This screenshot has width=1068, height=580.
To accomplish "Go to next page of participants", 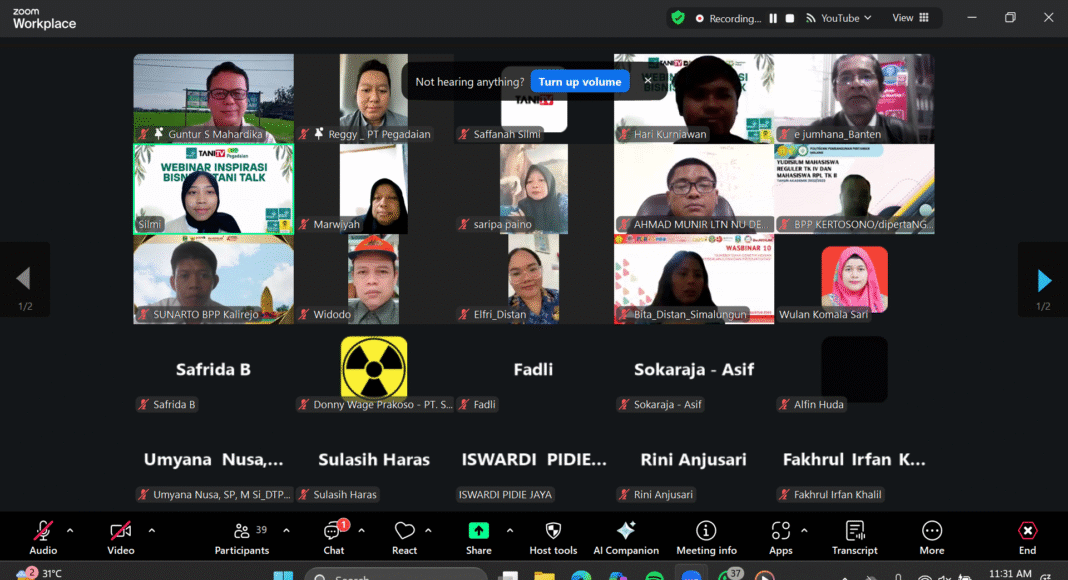I will coord(1043,280).
